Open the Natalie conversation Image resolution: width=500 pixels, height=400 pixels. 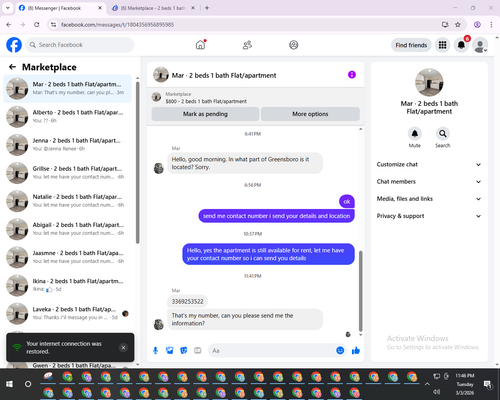coord(67,201)
